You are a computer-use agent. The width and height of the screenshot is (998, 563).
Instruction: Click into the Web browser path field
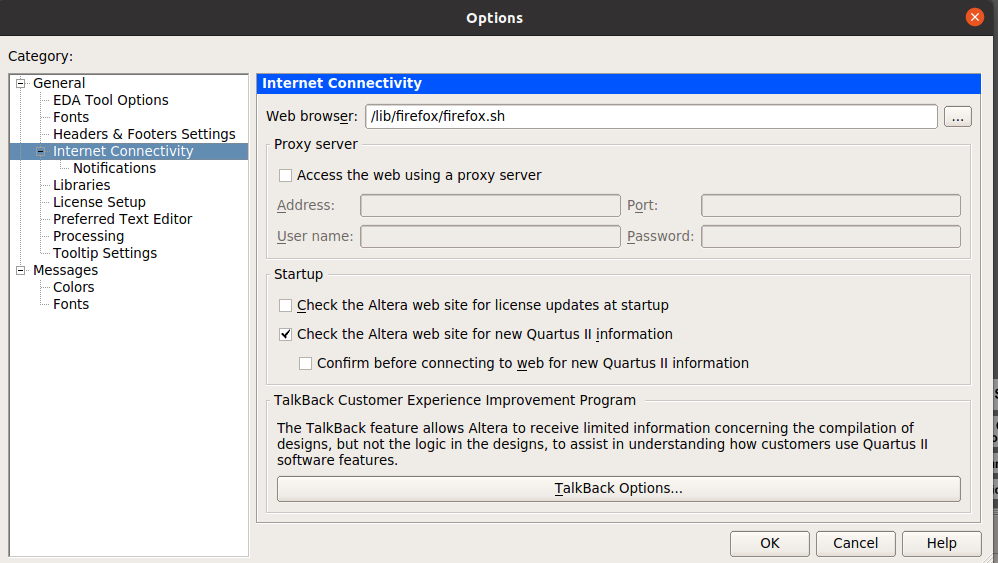[650, 117]
